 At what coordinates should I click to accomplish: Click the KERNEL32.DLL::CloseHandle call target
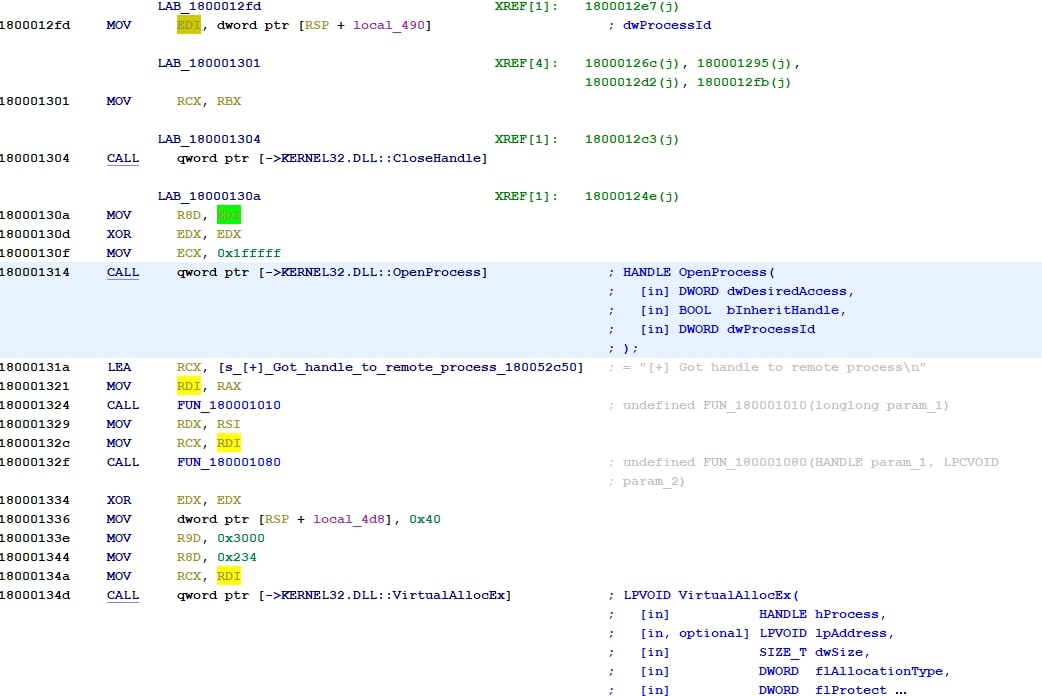384,158
